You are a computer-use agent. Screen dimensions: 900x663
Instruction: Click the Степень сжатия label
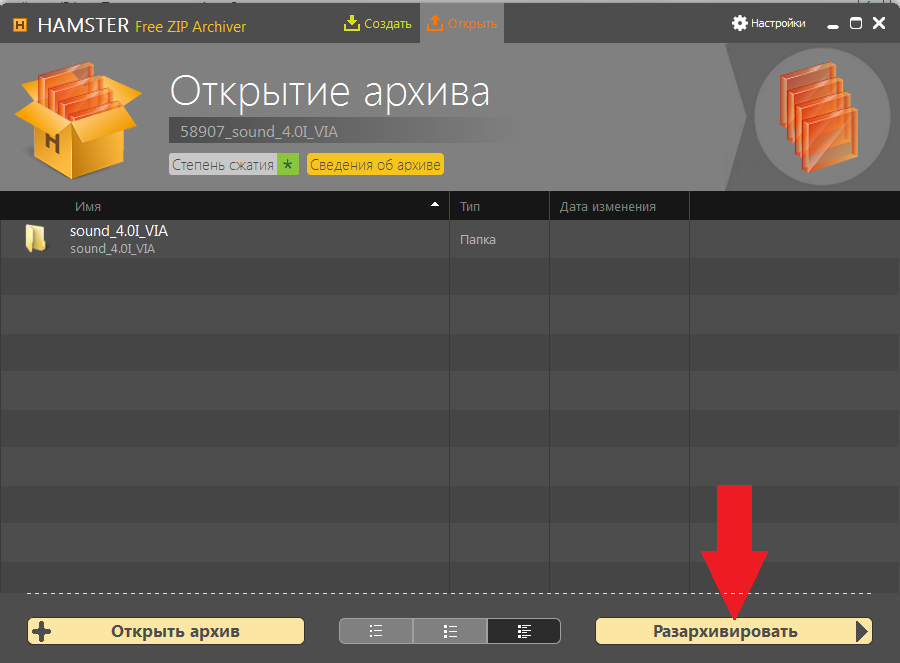click(x=223, y=165)
